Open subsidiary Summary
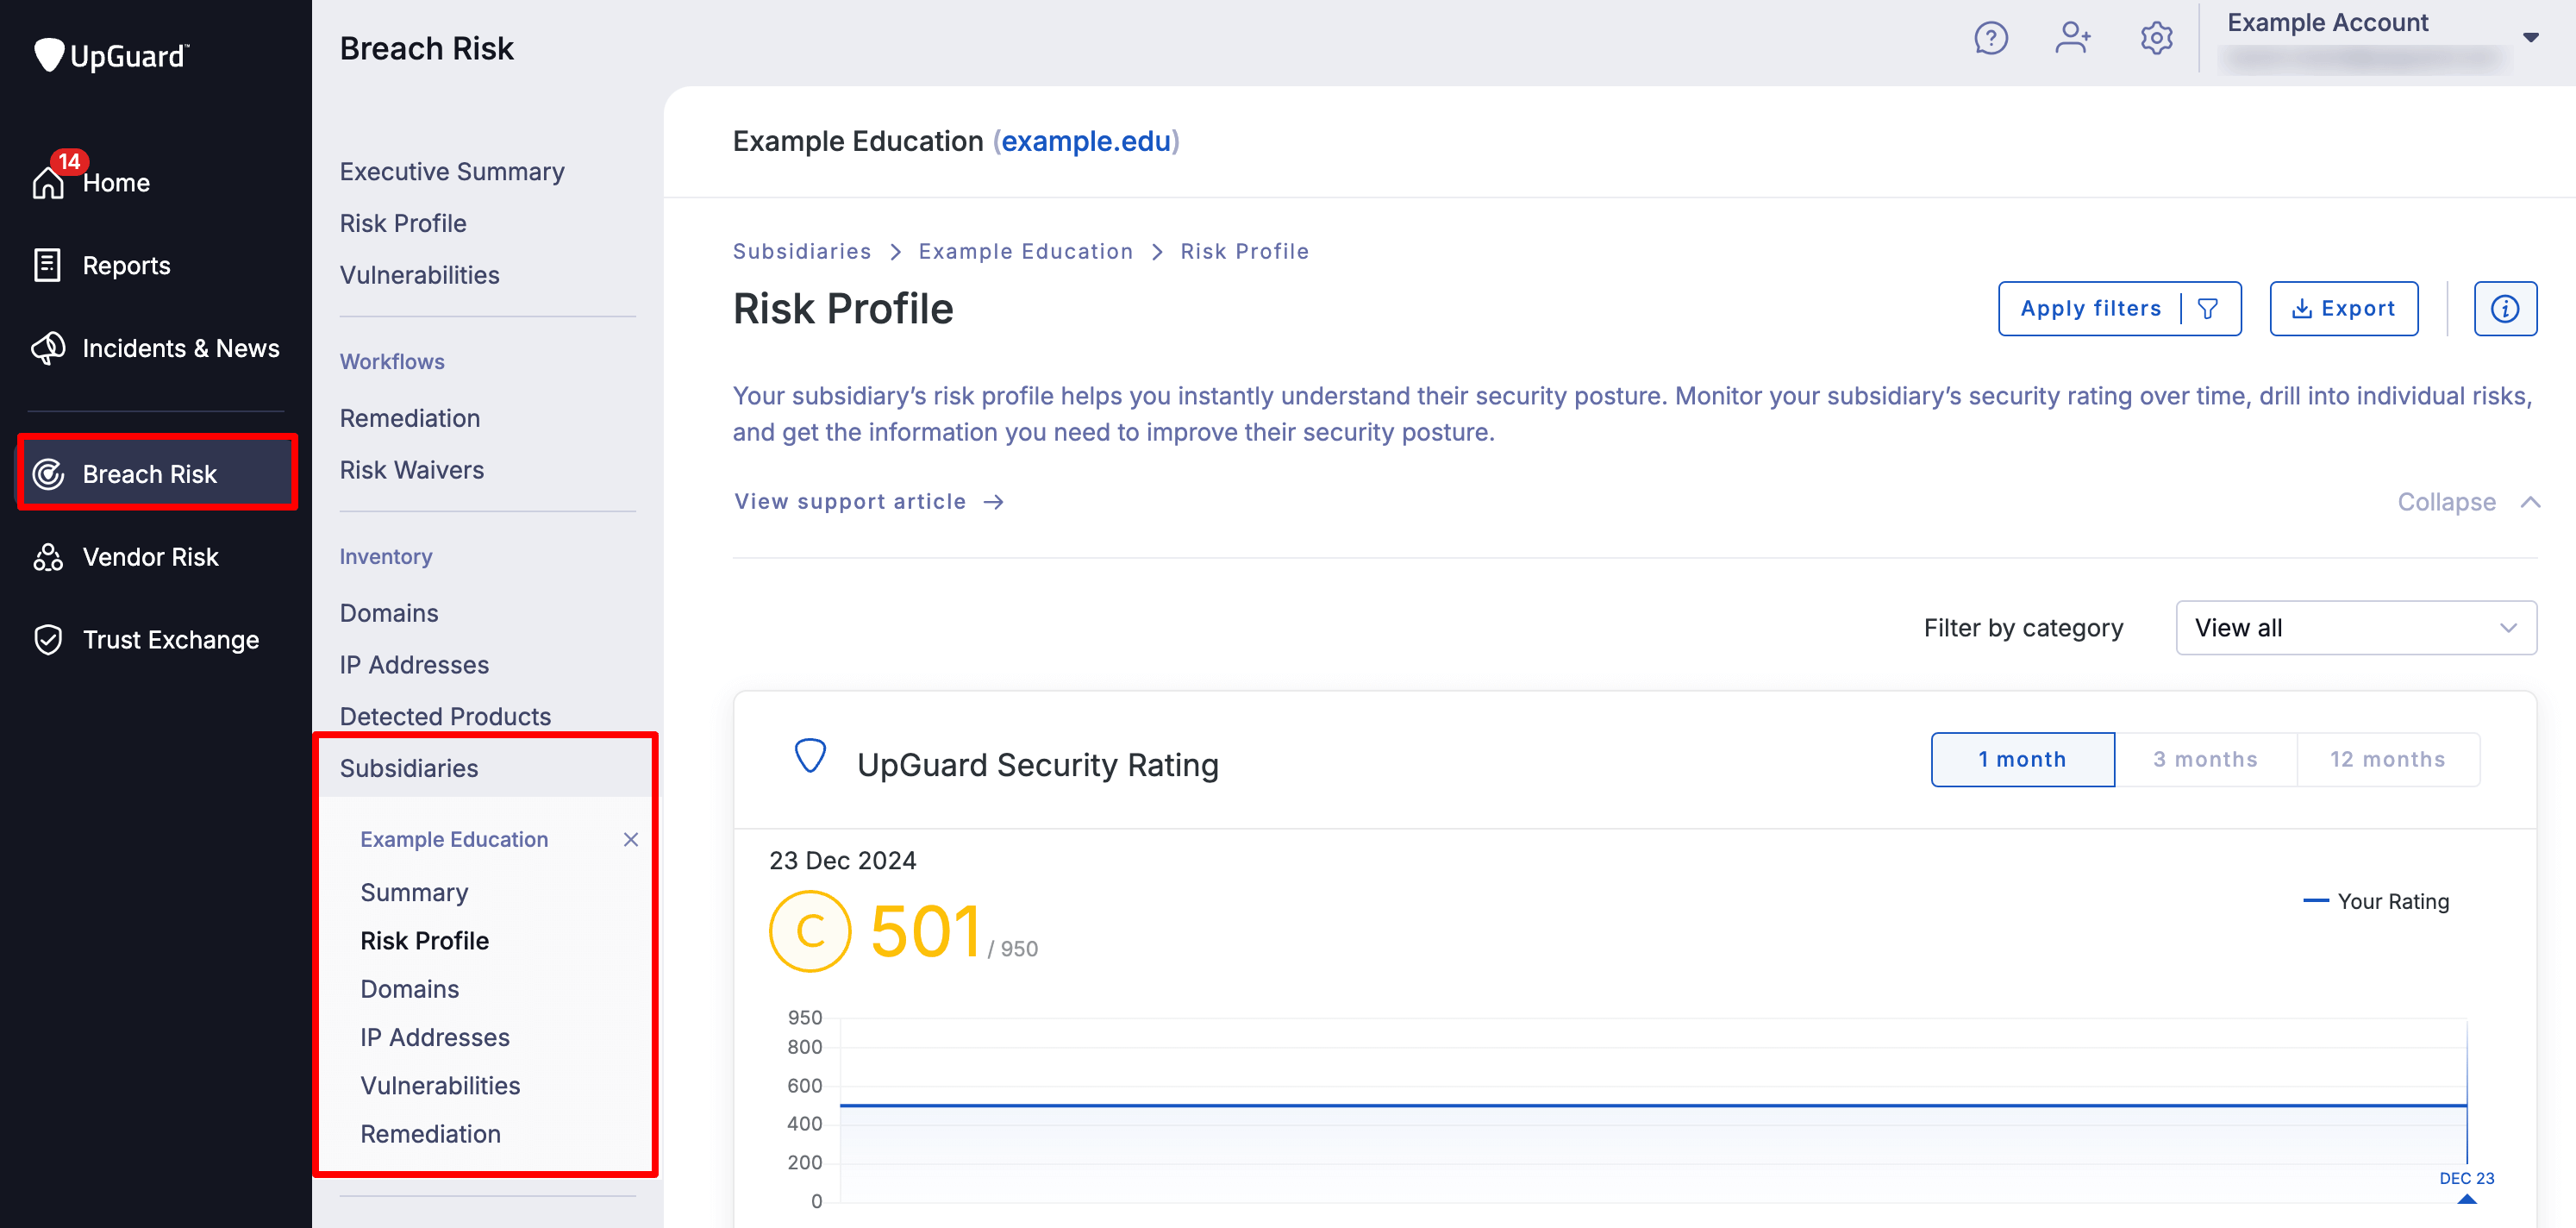 point(414,892)
